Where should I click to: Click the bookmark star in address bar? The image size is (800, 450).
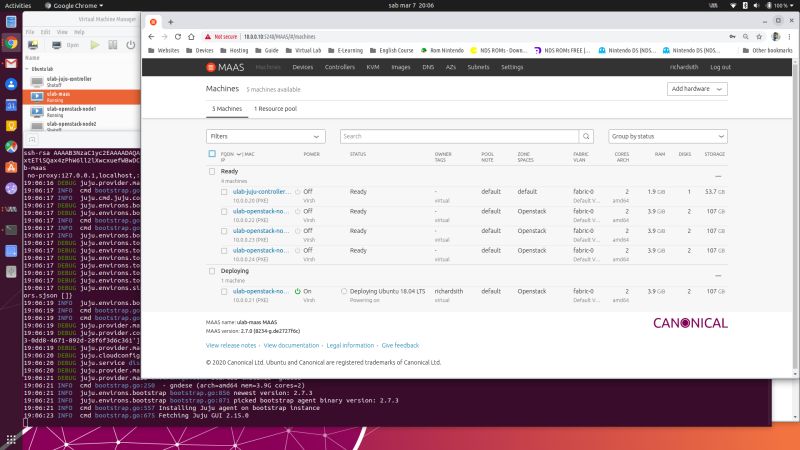tap(759, 37)
